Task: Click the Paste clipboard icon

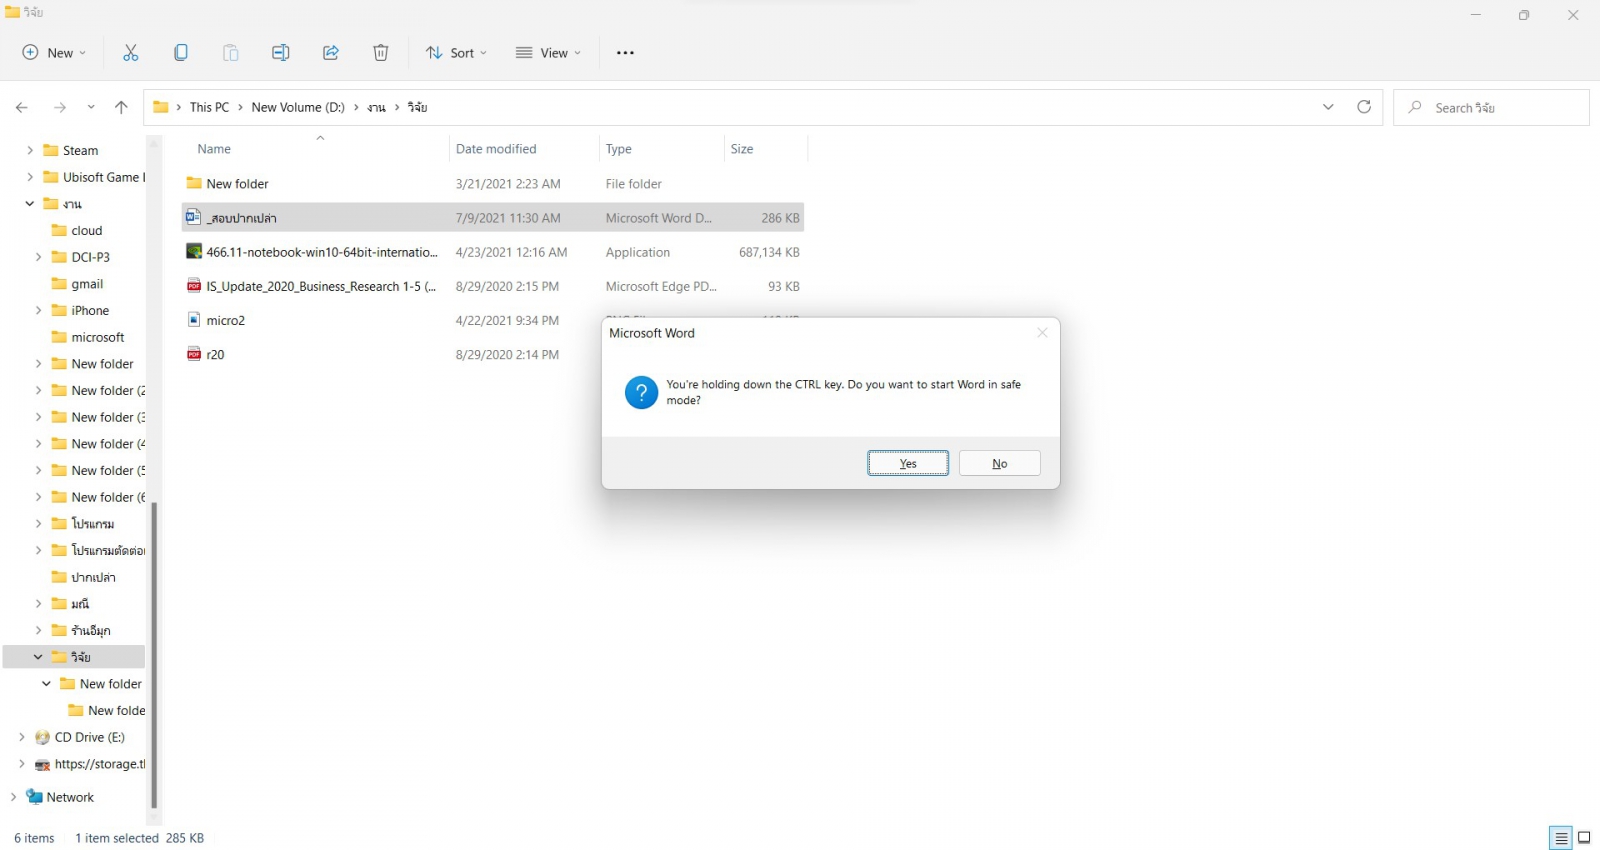Action: [231, 53]
